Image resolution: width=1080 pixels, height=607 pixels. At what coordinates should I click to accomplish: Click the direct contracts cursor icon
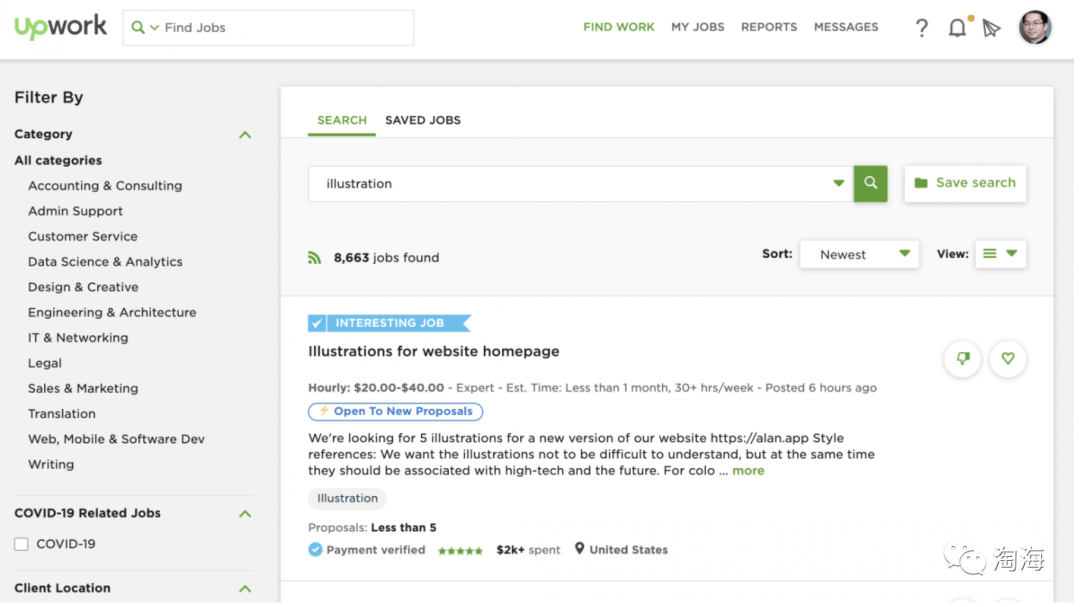click(991, 28)
